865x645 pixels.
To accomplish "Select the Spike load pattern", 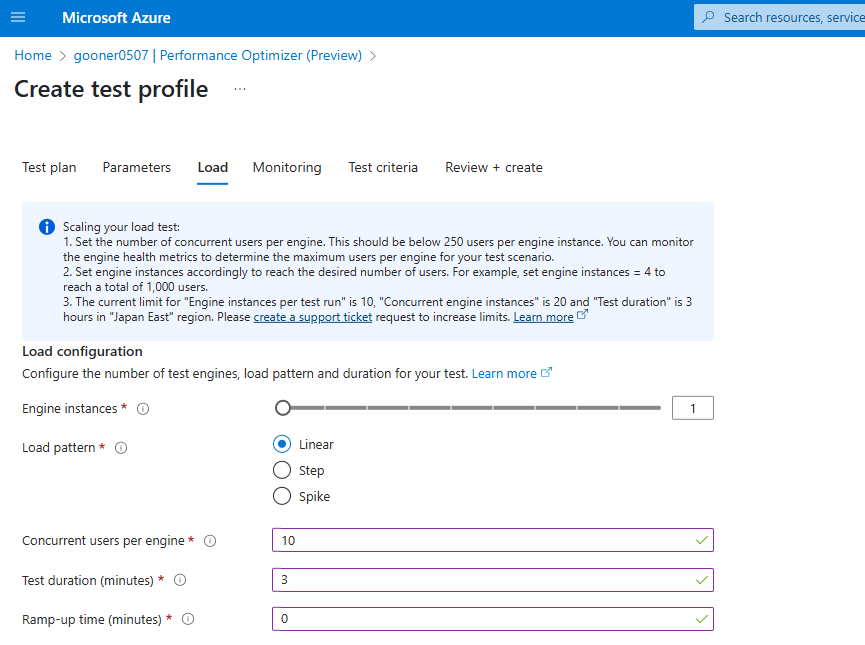I will (x=282, y=496).
